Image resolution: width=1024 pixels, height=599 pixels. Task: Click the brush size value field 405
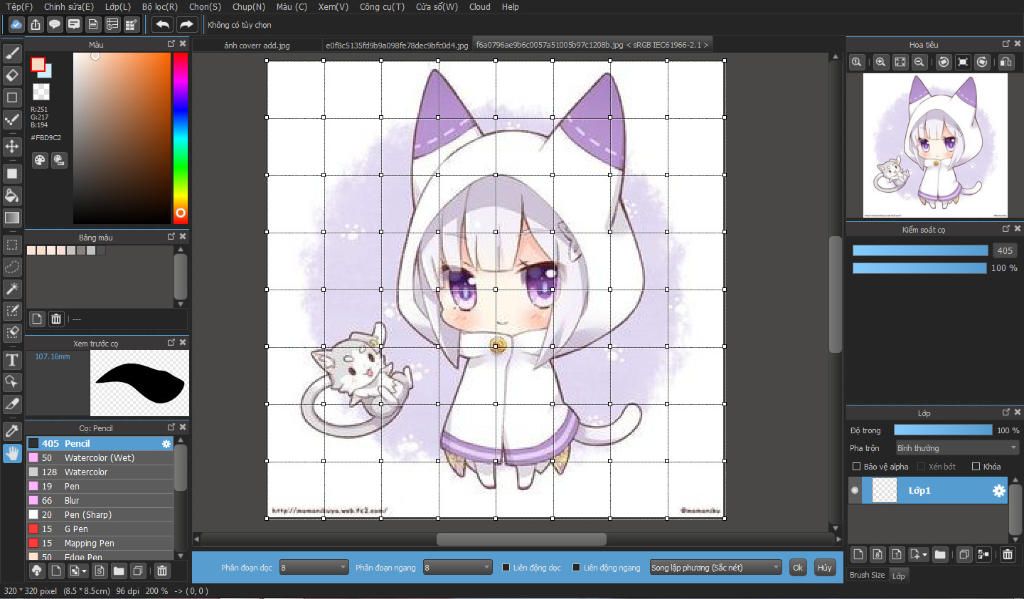tap(1004, 250)
